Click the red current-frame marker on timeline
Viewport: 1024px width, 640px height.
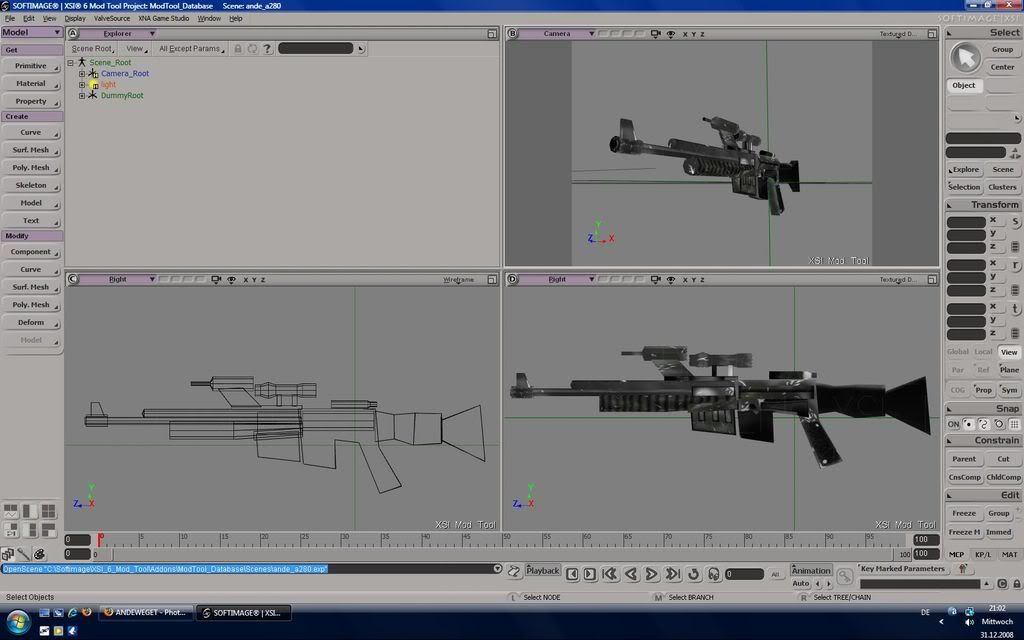[100, 539]
